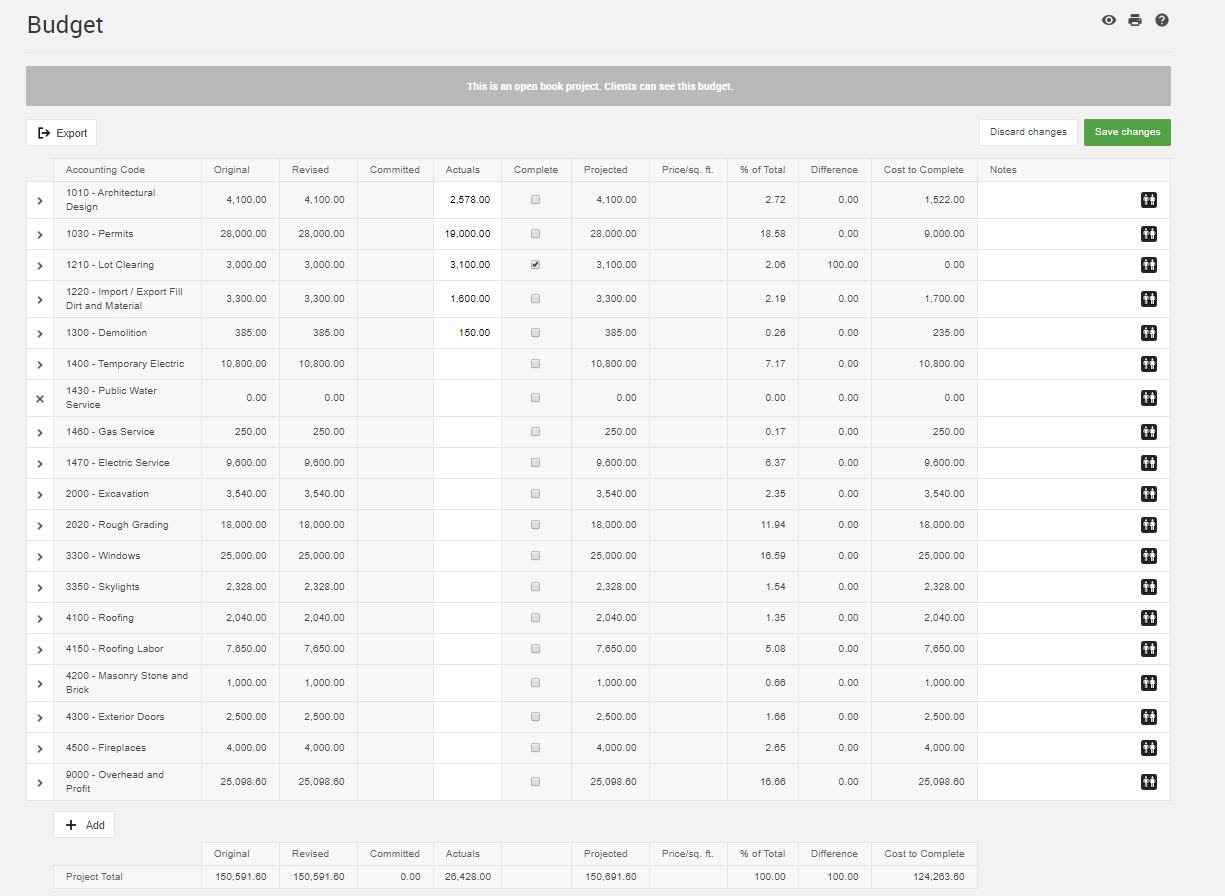Click the Actuals field for 1300 Demolition
This screenshot has width=1225, height=896.
(x=467, y=333)
